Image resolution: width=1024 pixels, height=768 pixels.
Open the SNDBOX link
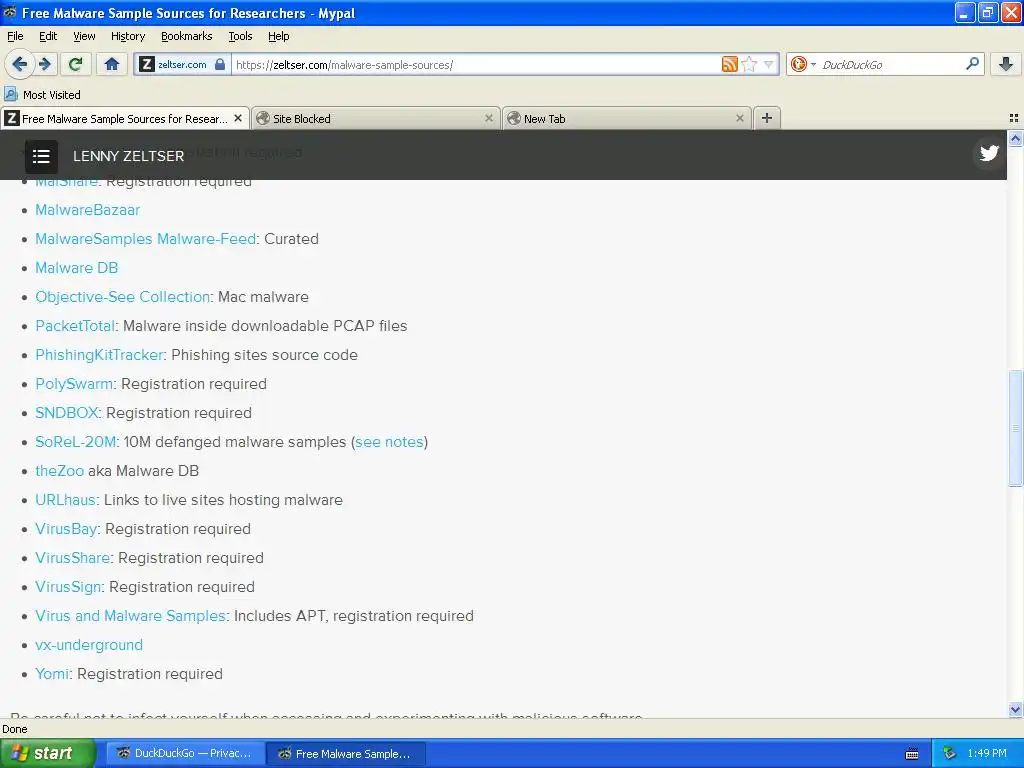click(67, 413)
